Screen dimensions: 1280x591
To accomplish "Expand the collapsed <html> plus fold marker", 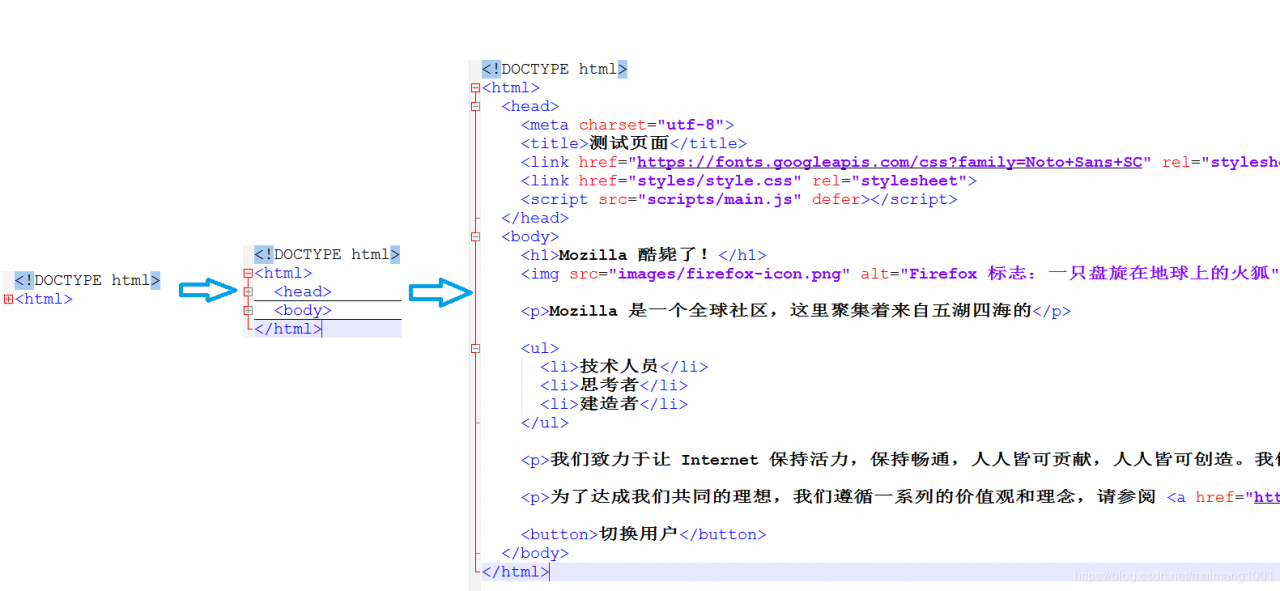I will [8, 299].
